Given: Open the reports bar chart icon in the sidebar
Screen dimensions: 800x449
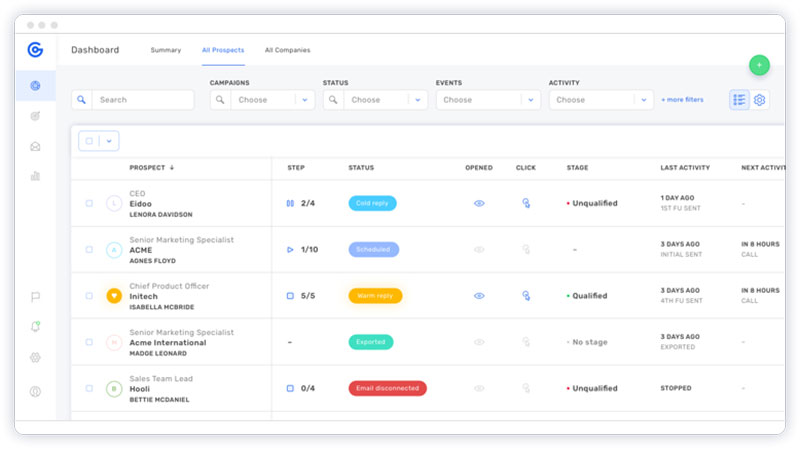Looking at the screenshot, I should 35,176.
